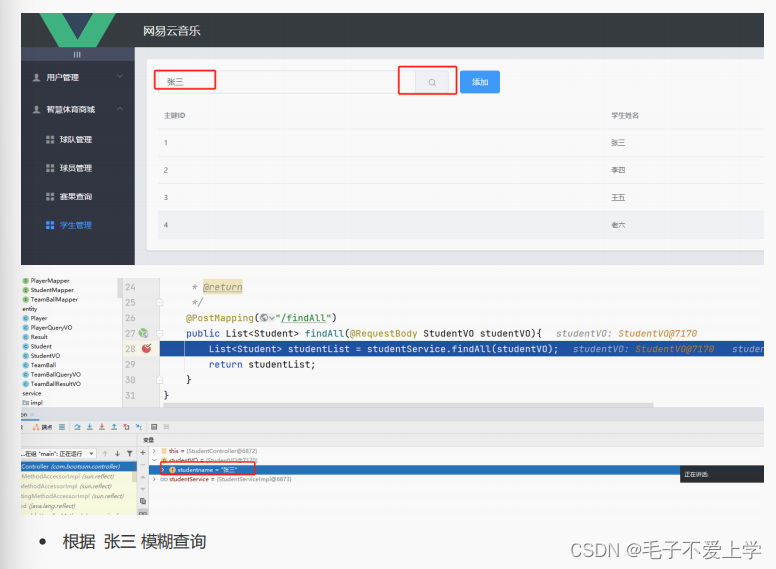Click the Step Out debugger icon
The width and height of the screenshot is (776, 569).
point(114,427)
